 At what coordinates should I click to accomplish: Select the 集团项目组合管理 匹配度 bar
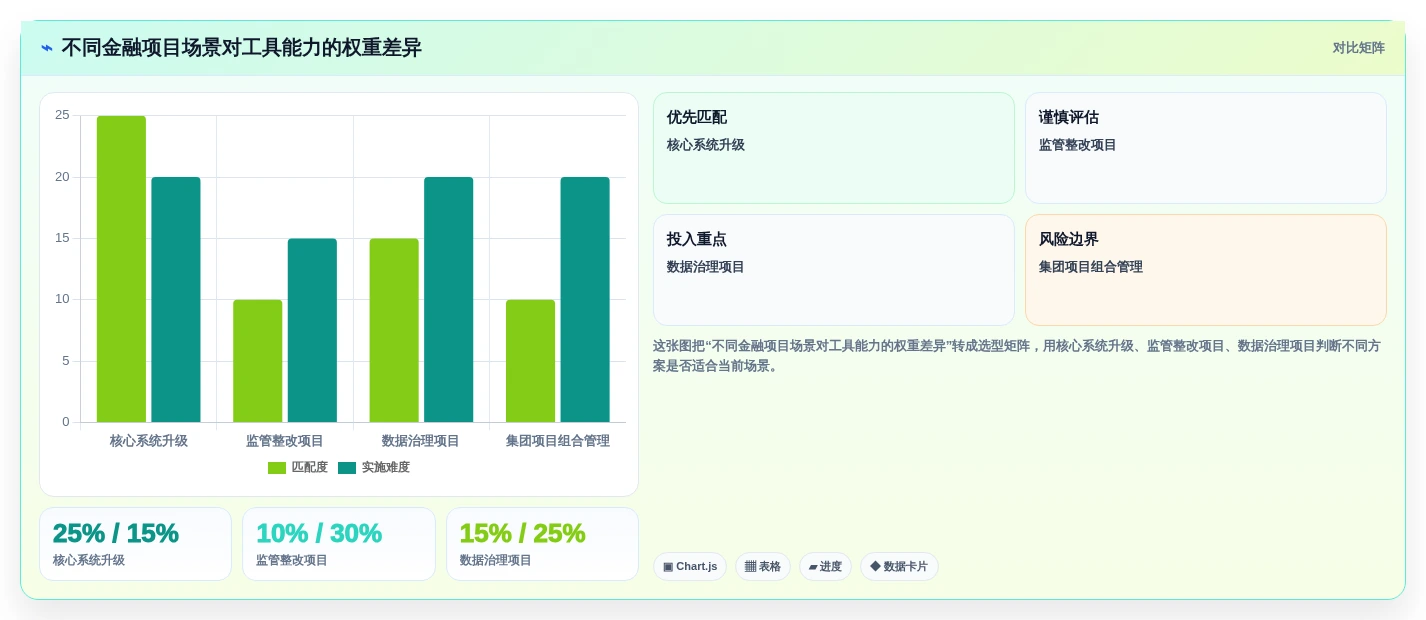click(x=530, y=361)
